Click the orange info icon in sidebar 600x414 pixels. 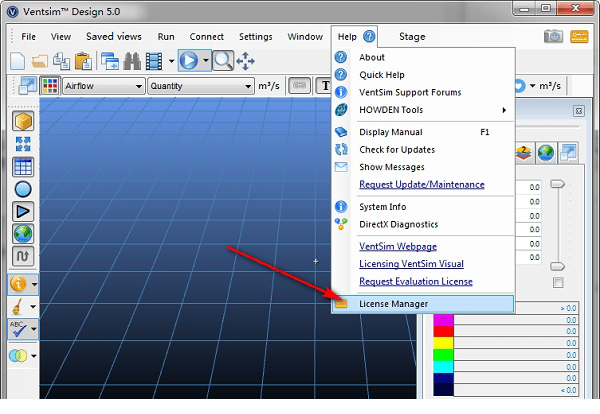[18, 284]
